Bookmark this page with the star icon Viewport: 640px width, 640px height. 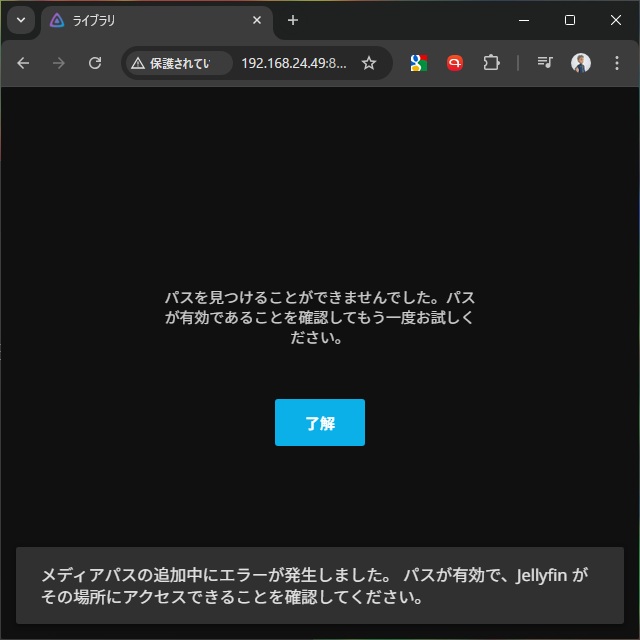pos(368,63)
